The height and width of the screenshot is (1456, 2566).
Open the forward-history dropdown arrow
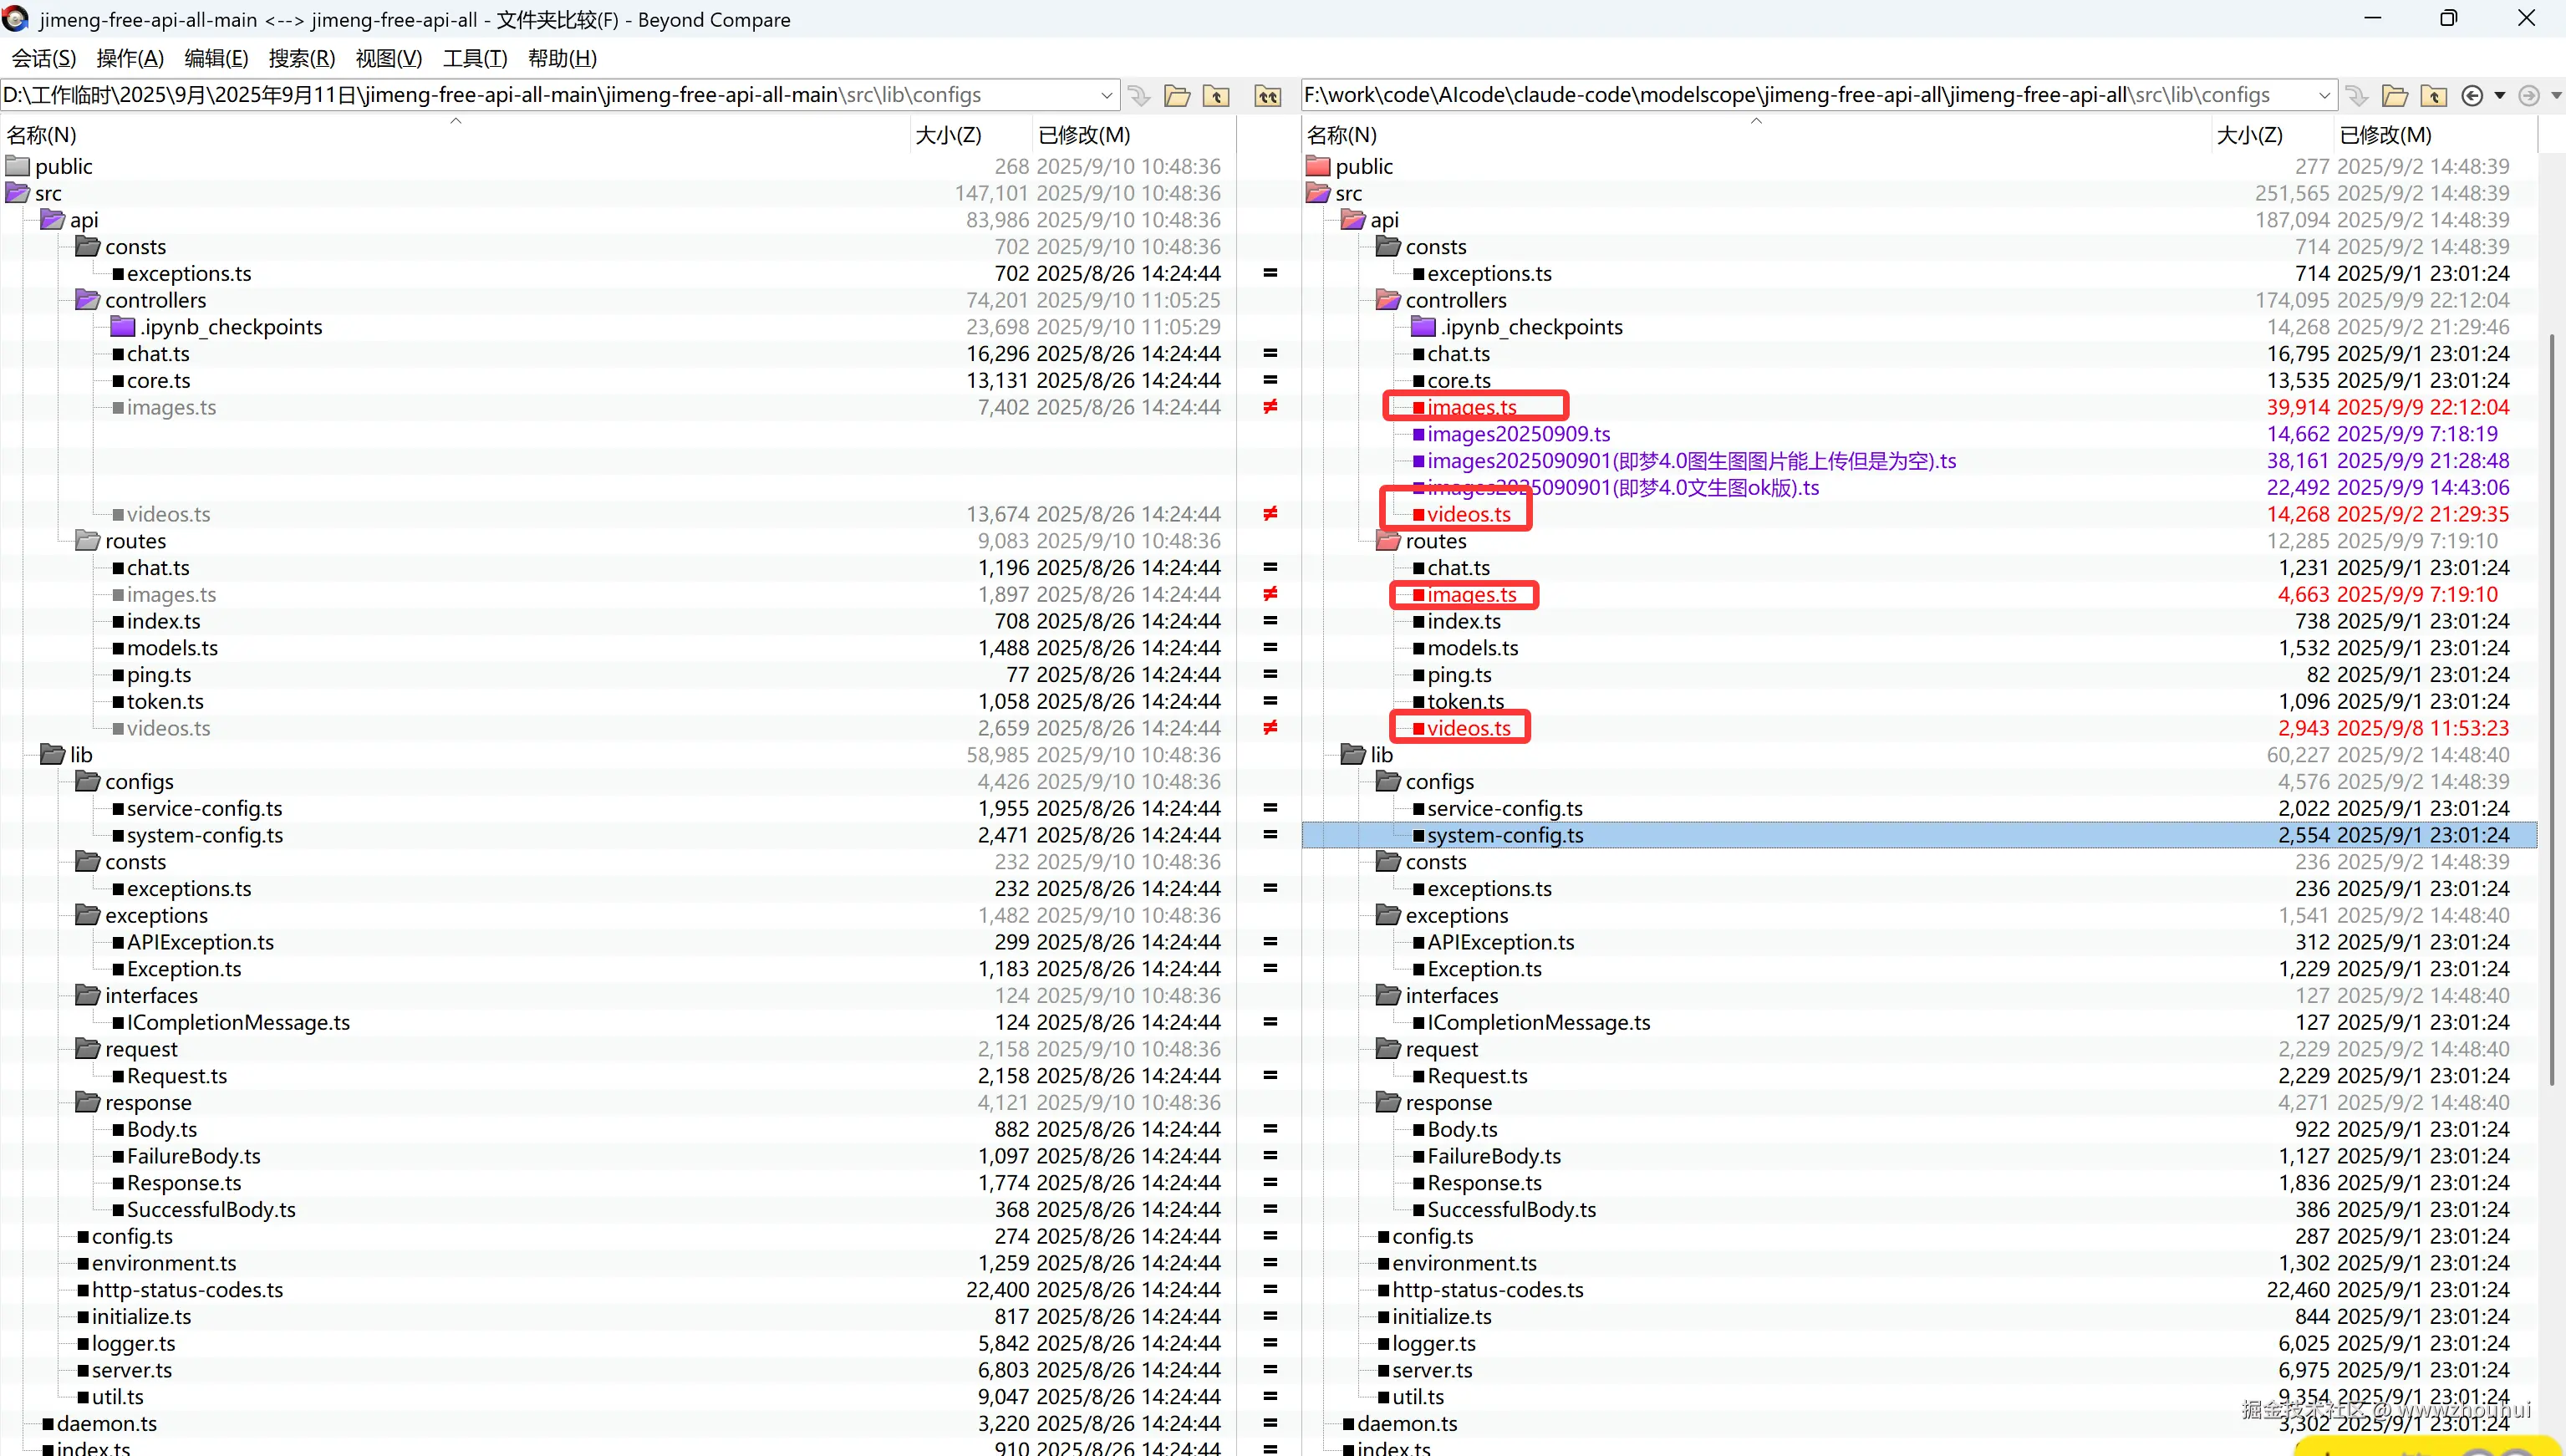pos(2557,96)
